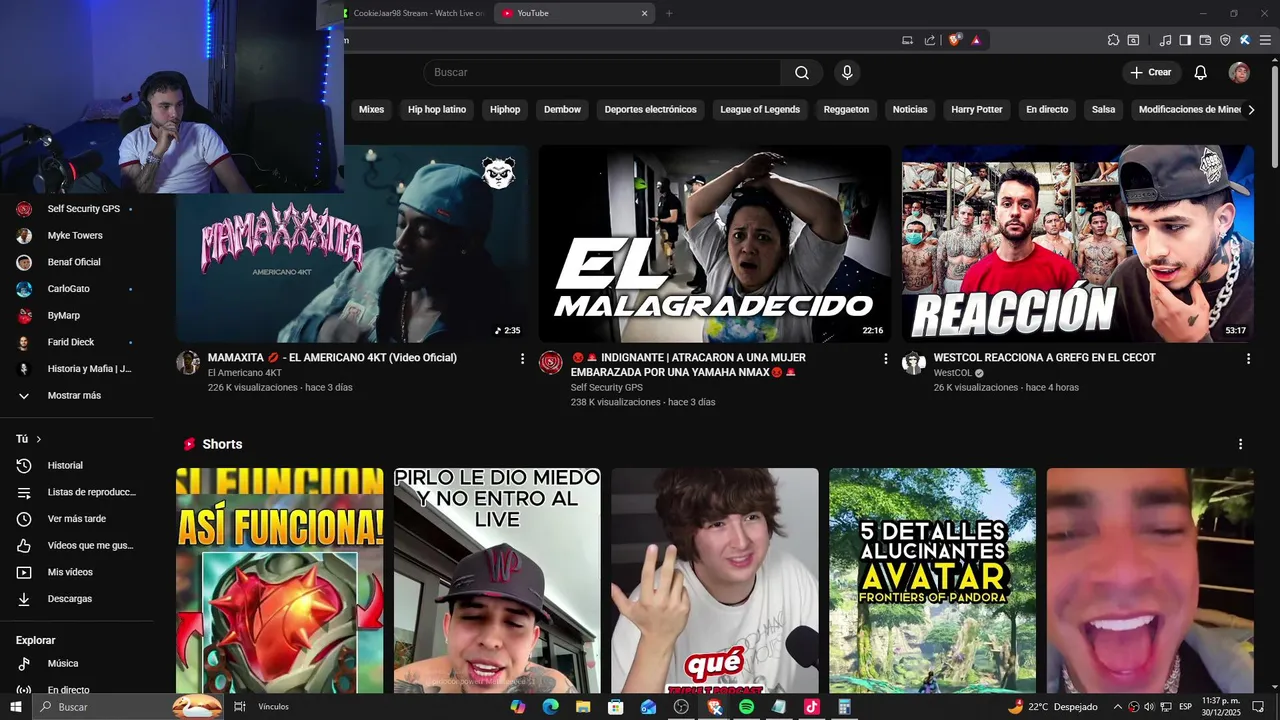Open the Spotify taskbar icon

coord(746,707)
